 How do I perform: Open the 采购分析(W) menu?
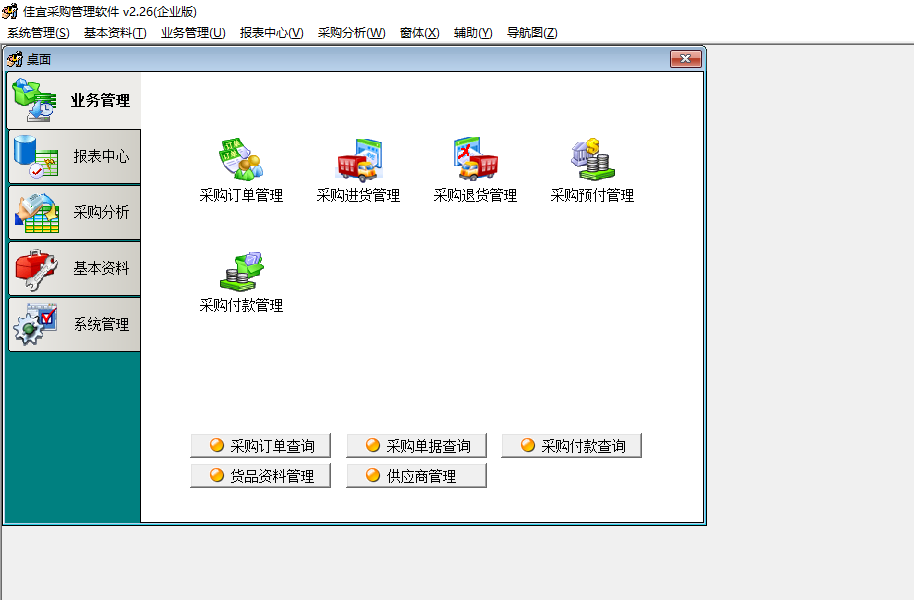click(351, 33)
